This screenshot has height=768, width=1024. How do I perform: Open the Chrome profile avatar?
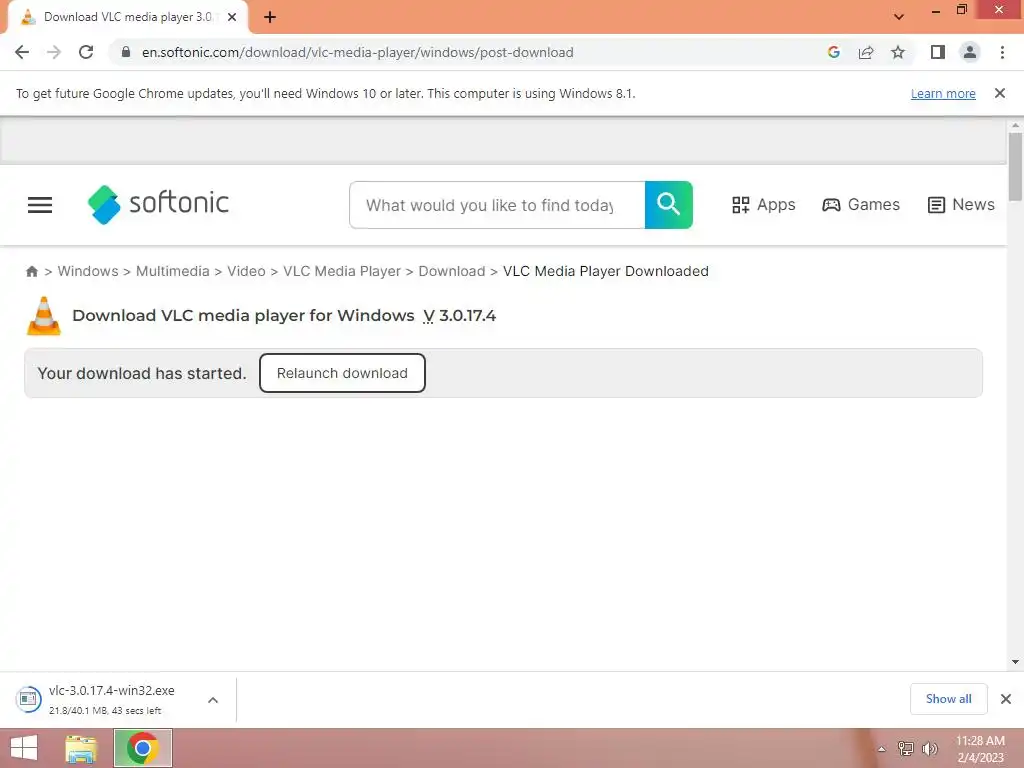coord(970,52)
